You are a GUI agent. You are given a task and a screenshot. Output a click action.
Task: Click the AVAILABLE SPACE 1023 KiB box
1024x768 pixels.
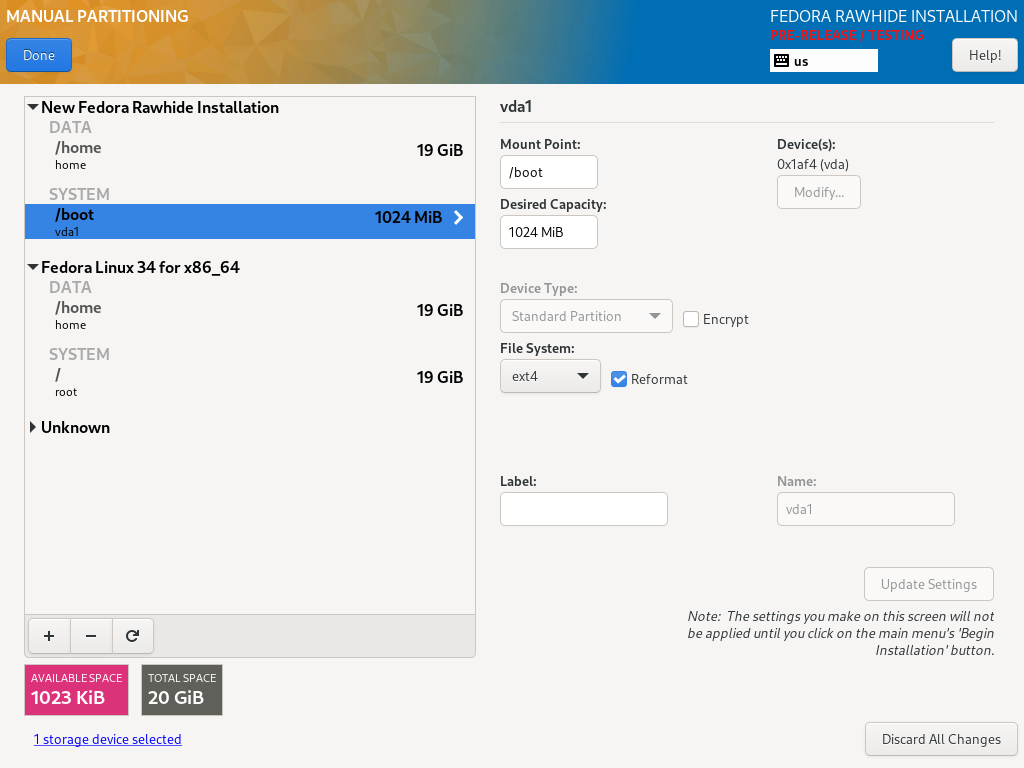coord(76,690)
